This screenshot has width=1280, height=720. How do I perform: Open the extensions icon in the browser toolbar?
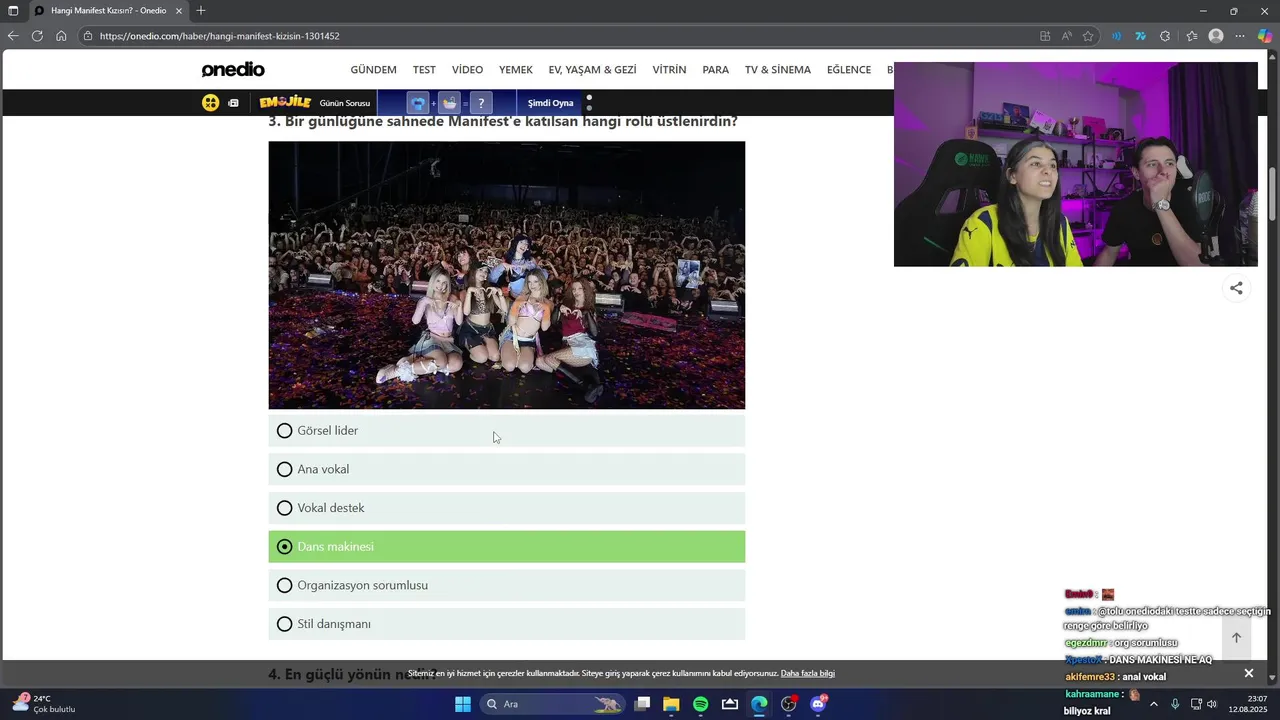1165,36
